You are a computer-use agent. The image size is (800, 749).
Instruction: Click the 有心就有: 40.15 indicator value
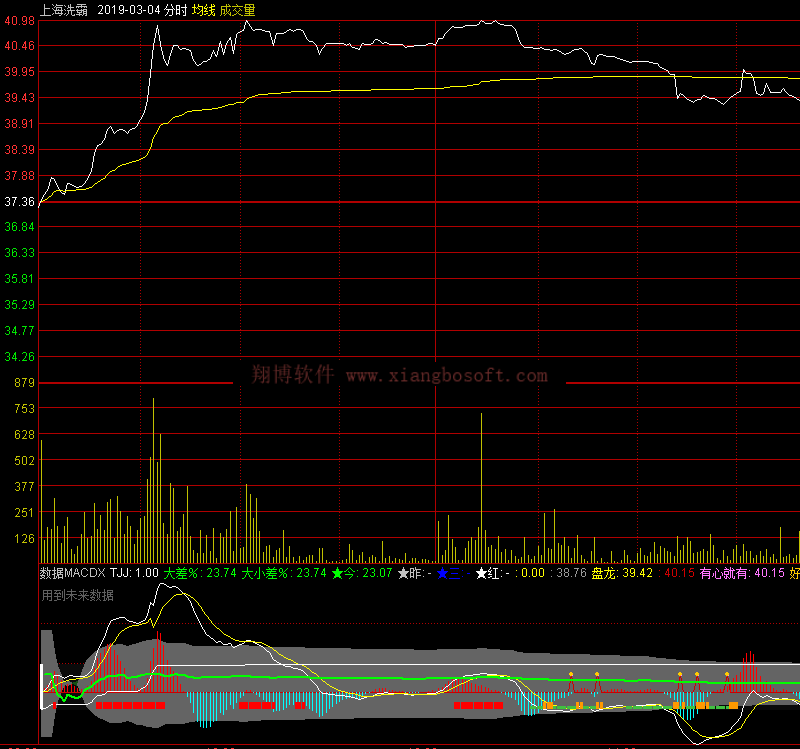coord(742,573)
